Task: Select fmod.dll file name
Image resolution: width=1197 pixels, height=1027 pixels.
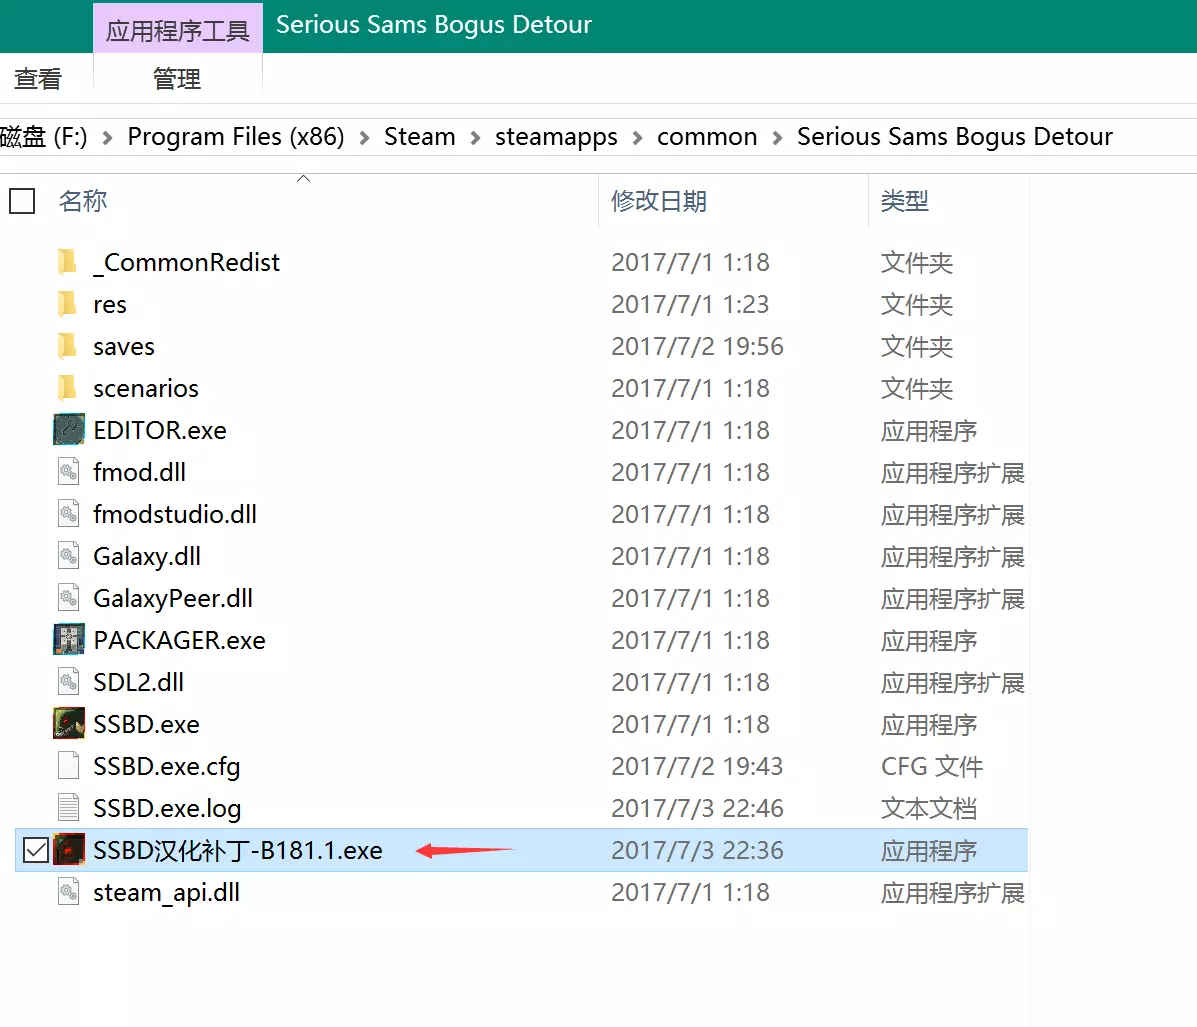Action: pos(139,473)
